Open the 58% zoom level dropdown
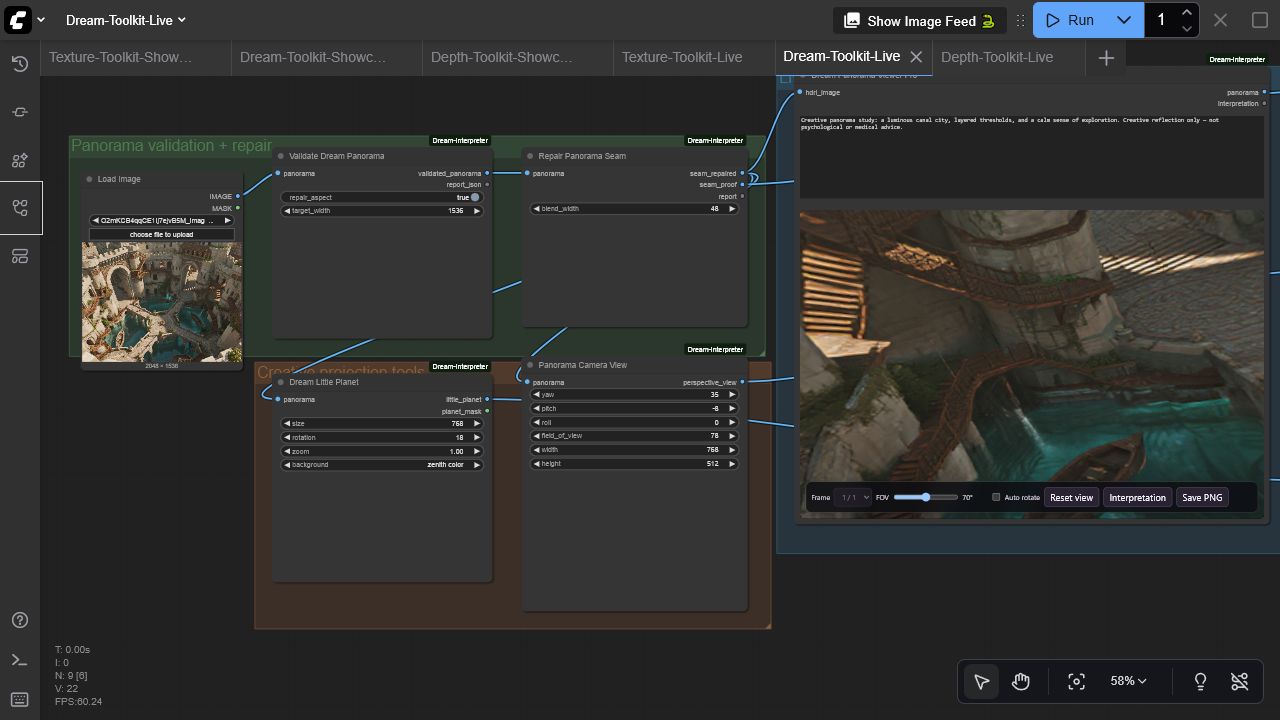 (1128, 681)
